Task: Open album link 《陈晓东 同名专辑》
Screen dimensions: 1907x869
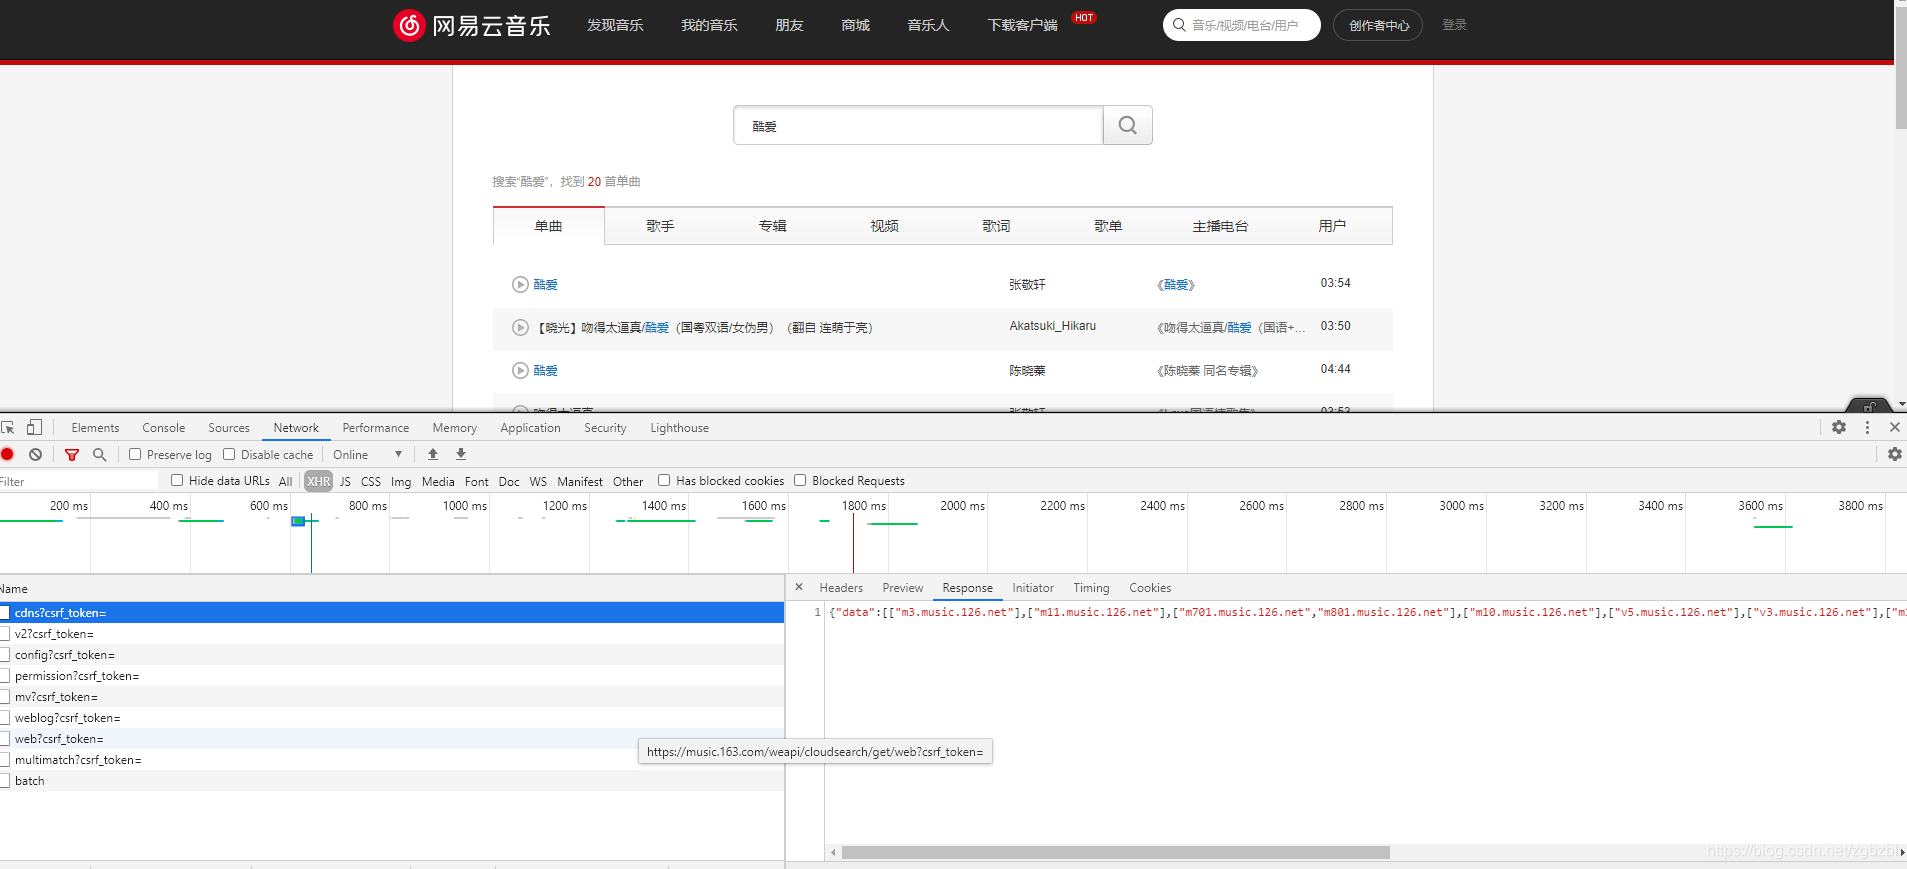Action: [1207, 370]
